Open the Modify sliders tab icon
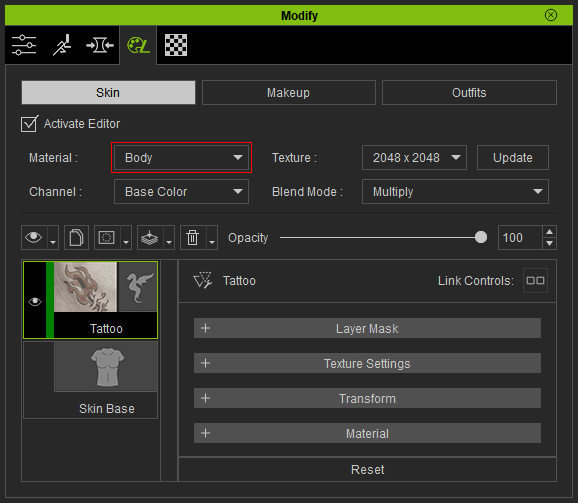This screenshot has height=503, width=578. 24,45
